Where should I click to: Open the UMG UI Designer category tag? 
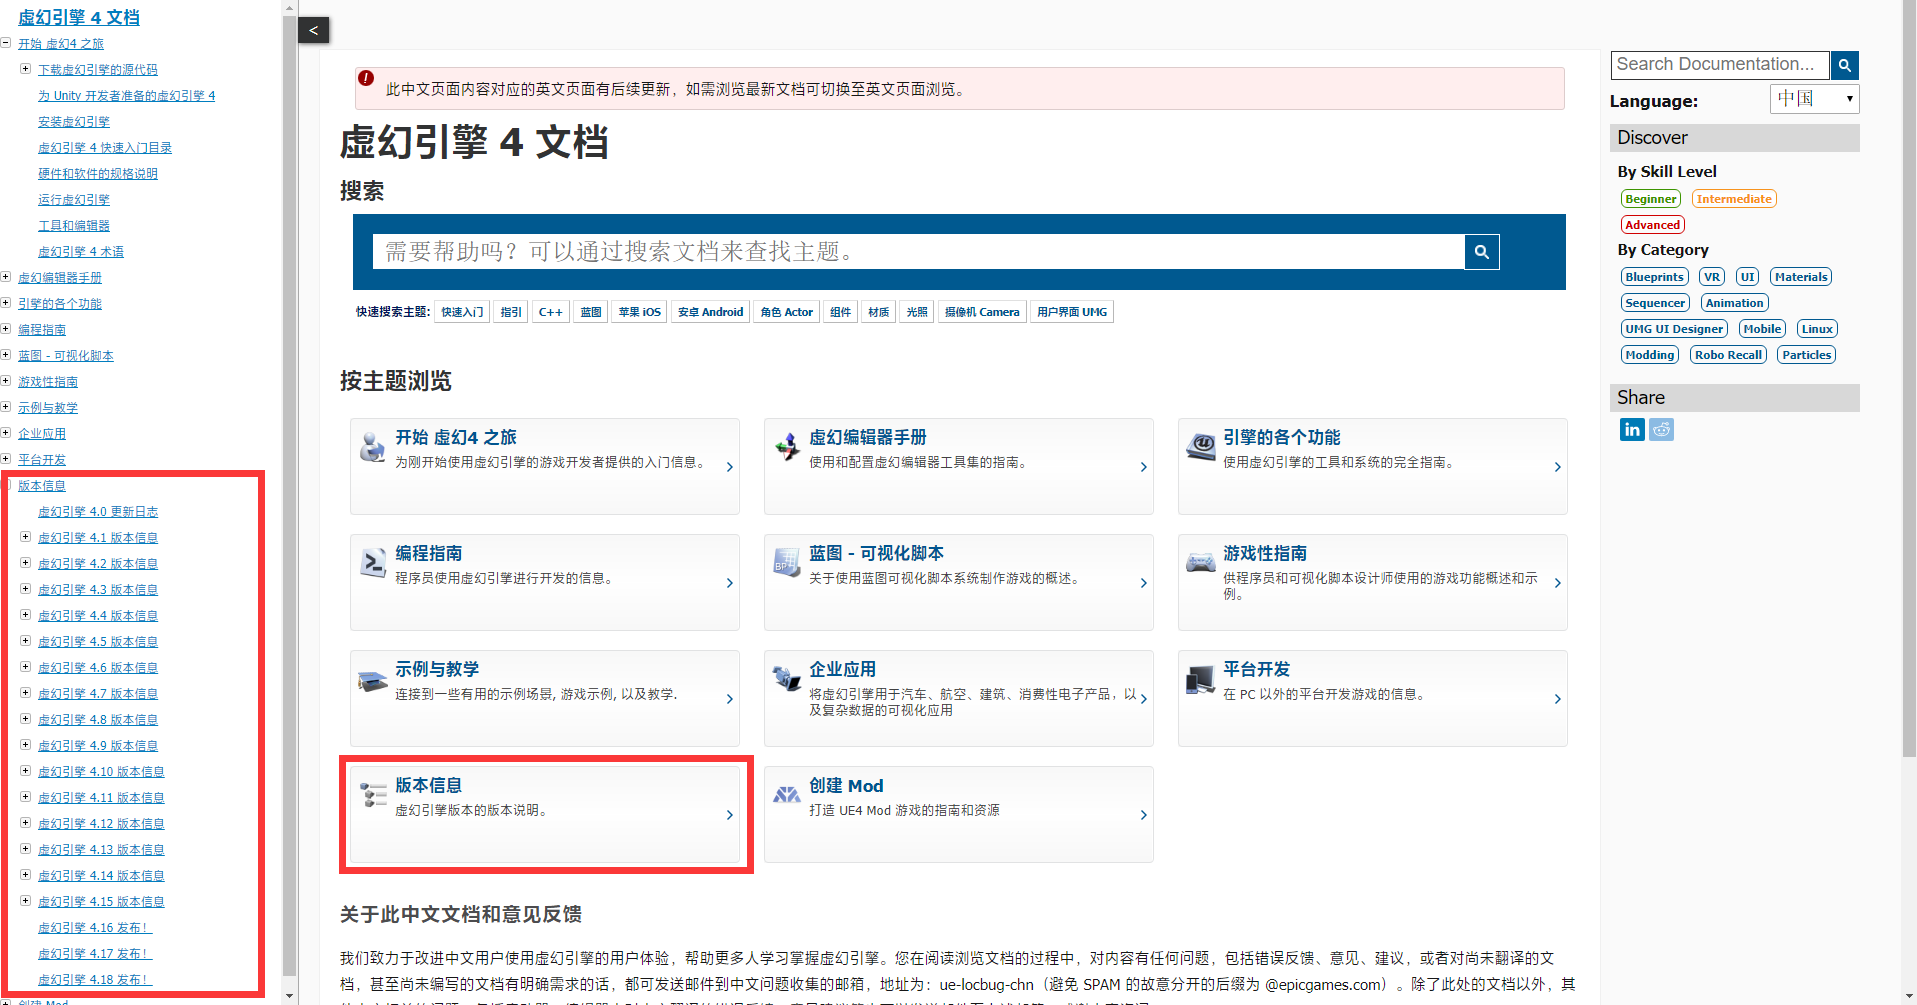click(x=1674, y=329)
